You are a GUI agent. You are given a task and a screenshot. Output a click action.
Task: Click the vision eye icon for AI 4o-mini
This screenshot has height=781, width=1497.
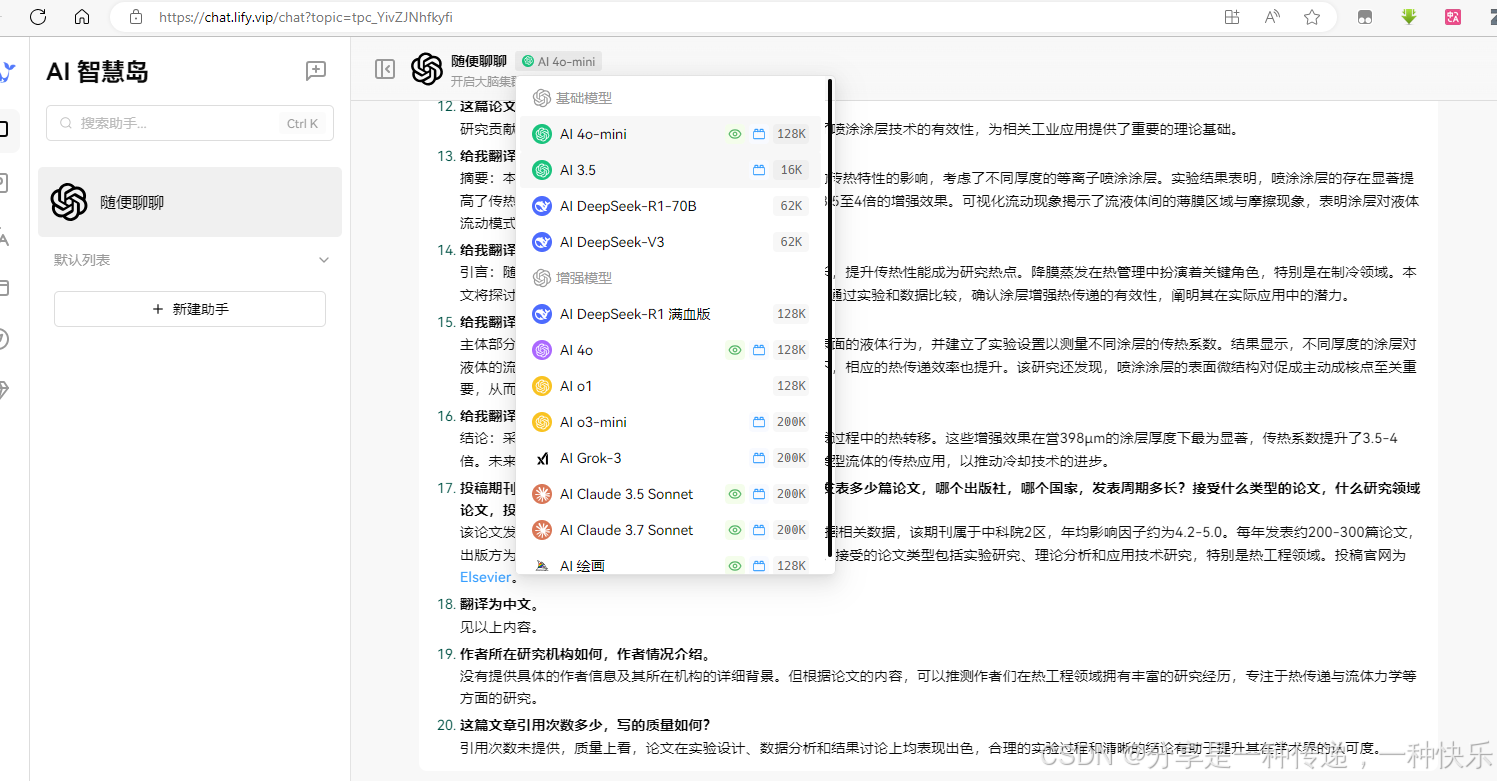[x=735, y=134]
